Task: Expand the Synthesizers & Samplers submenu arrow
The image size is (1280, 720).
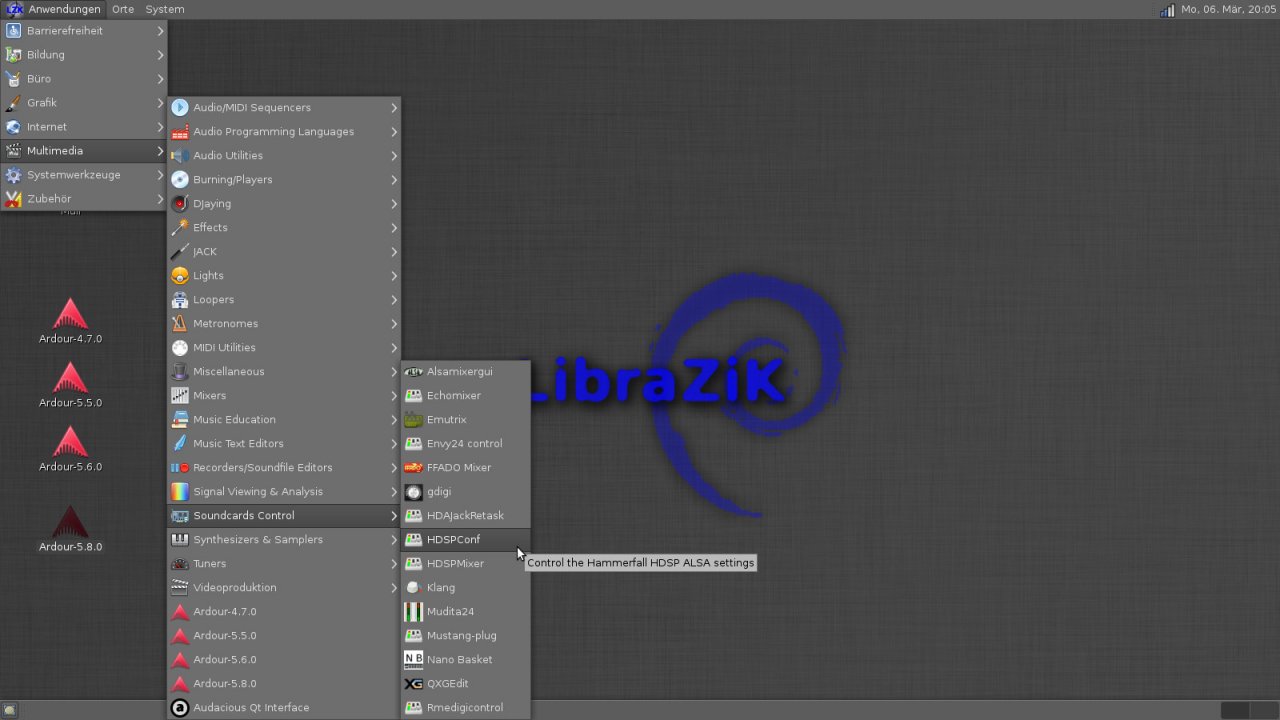Action: pos(394,539)
